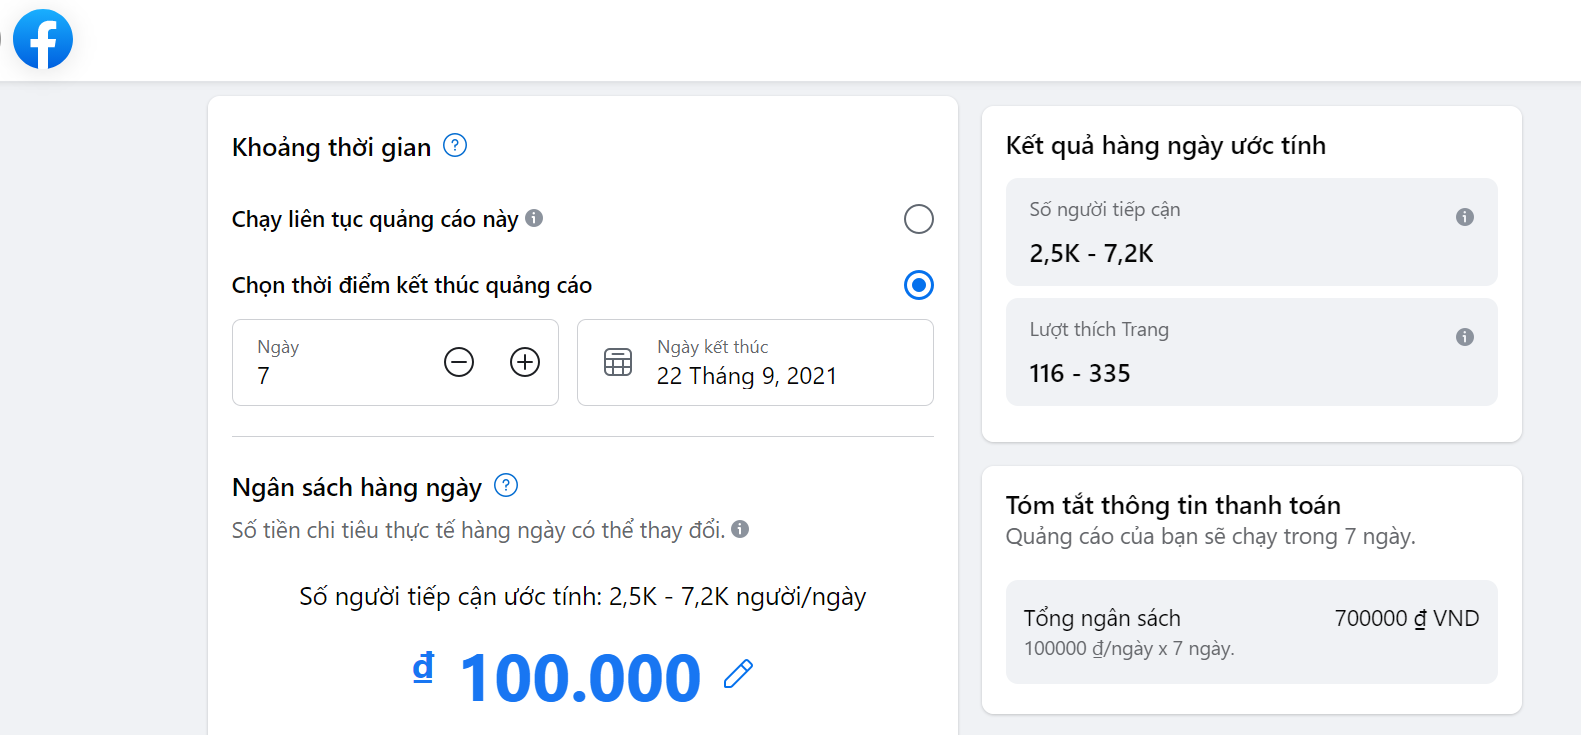Viewport: 1581px width, 735px height.
Task: Show info for Chạy liên tục quảng cáo này
Action: coord(534,218)
